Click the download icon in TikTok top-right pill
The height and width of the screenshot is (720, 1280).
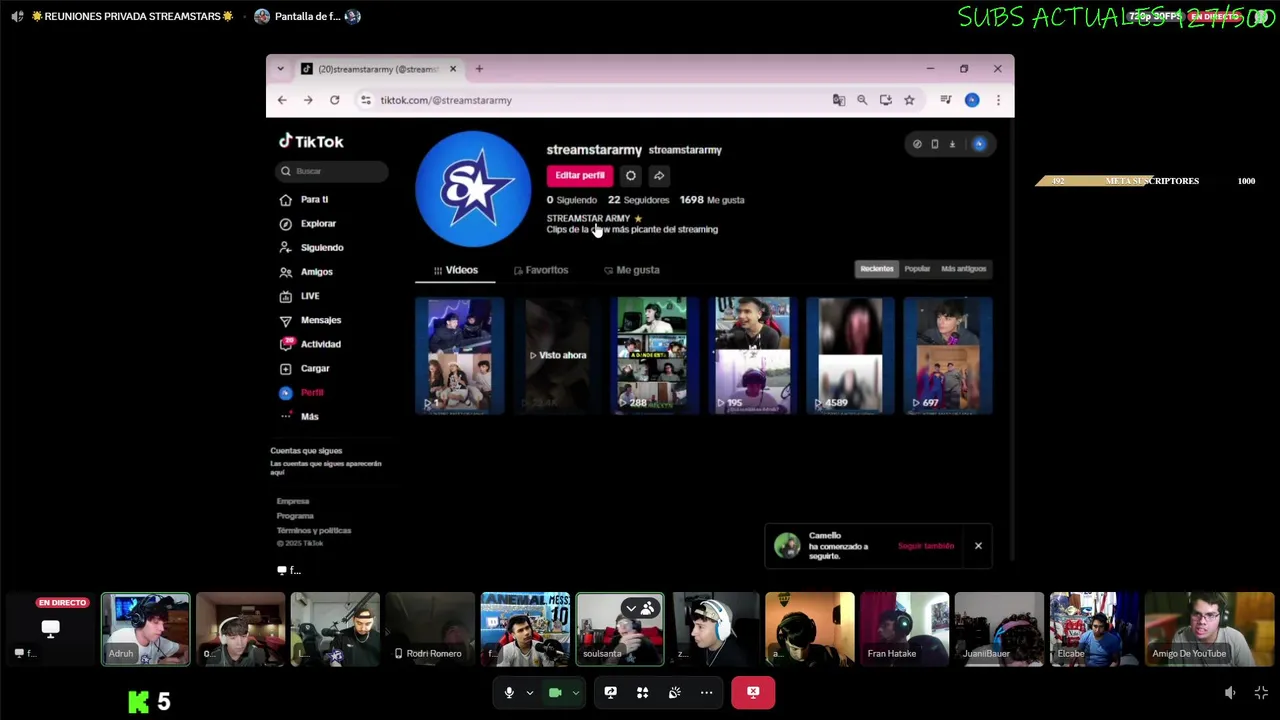[952, 144]
